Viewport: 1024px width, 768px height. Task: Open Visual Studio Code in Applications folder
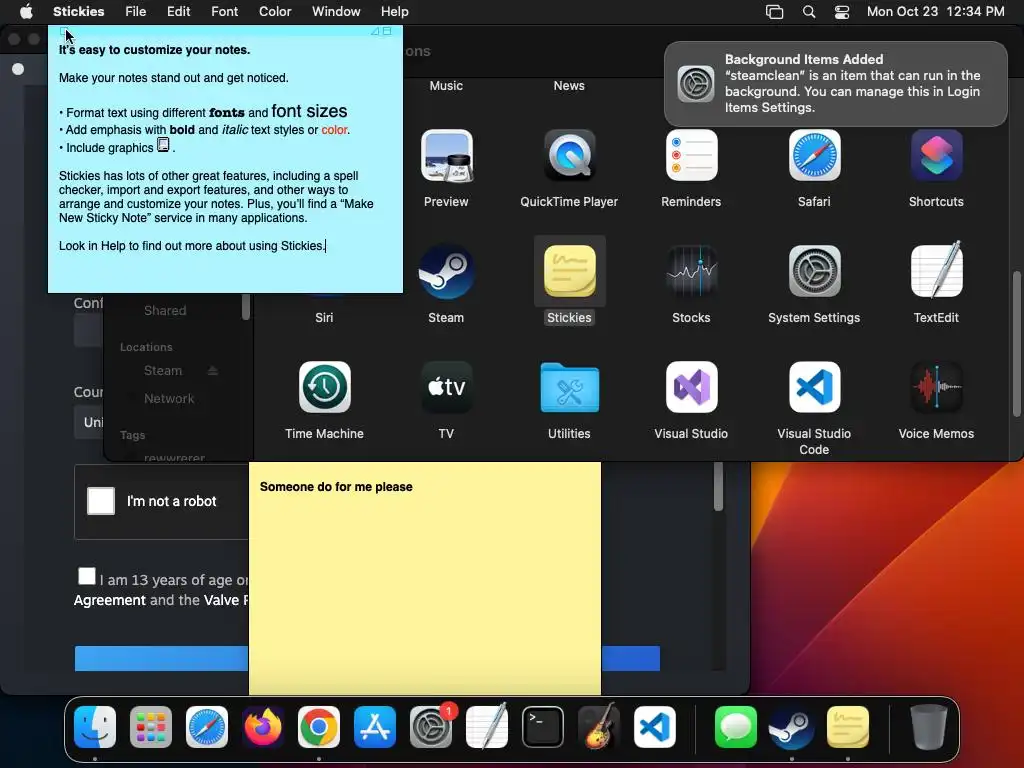pos(814,387)
